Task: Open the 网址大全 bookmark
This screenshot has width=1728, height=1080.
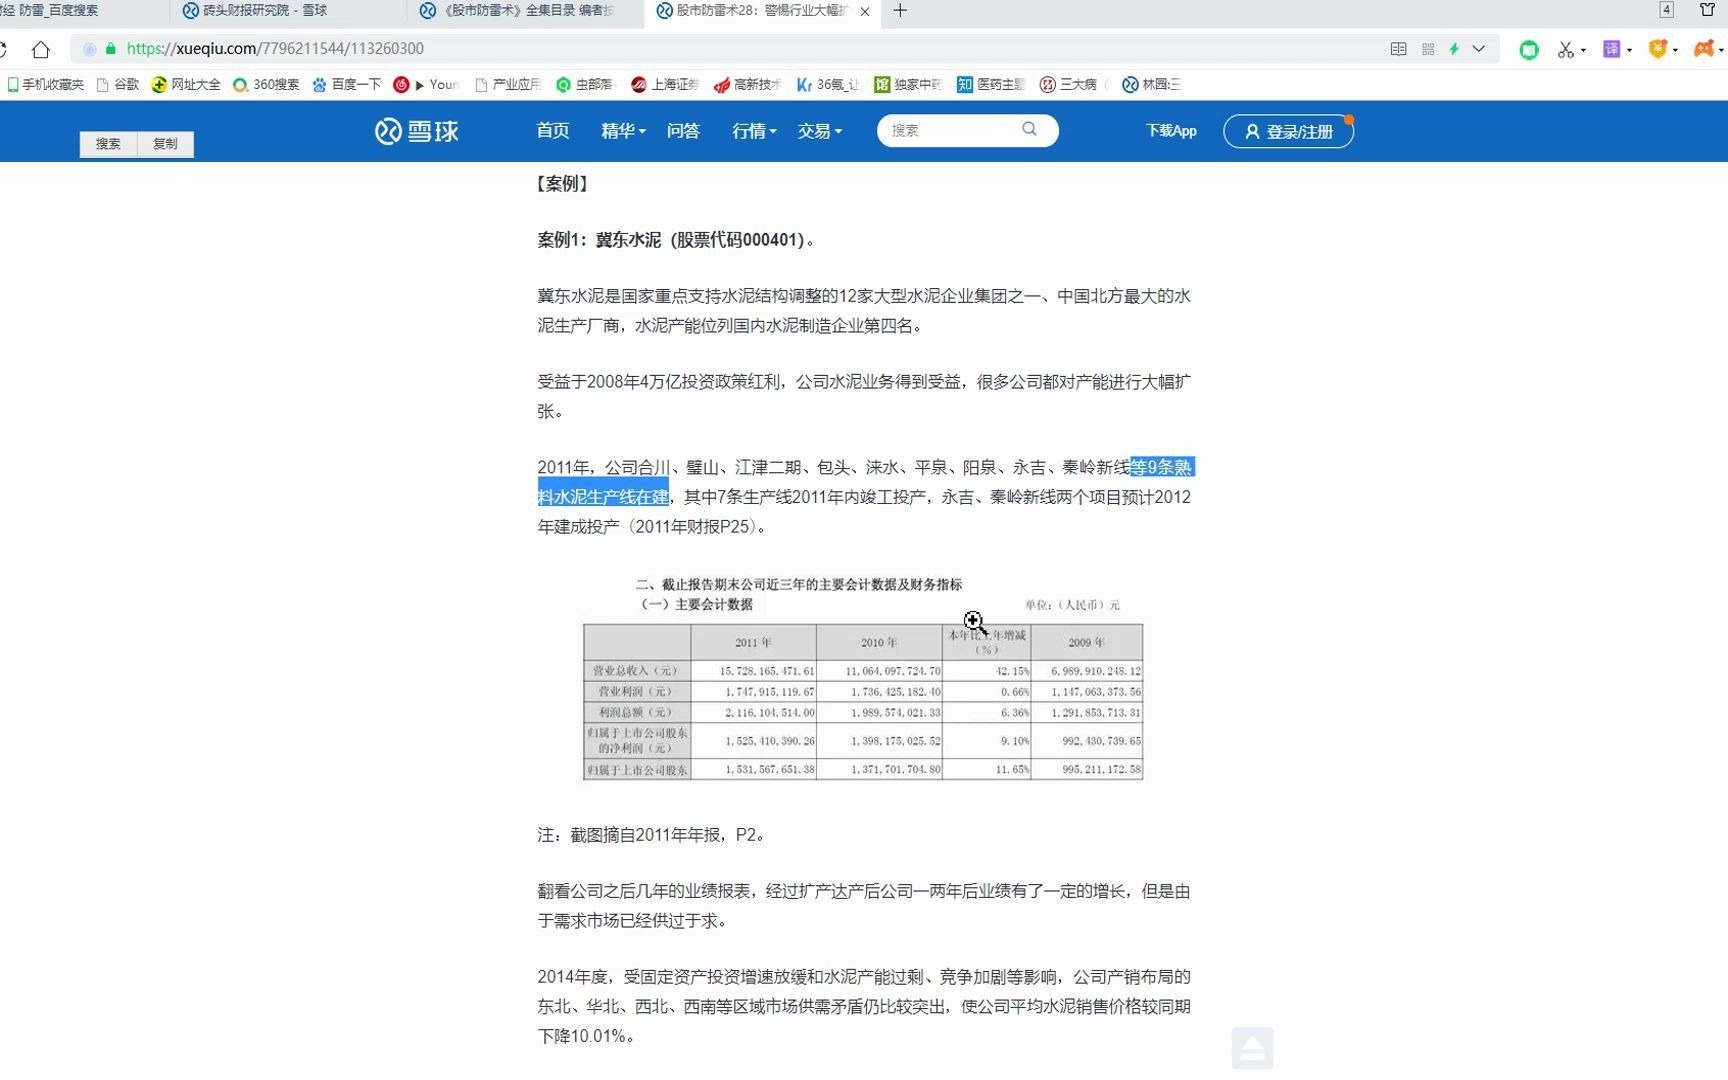Action: tap(186, 85)
